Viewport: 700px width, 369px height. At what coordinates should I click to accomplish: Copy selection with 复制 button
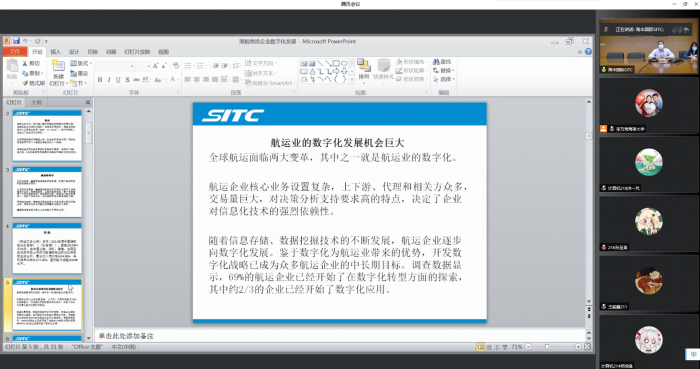pyautogui.click(x=32, y=73)
